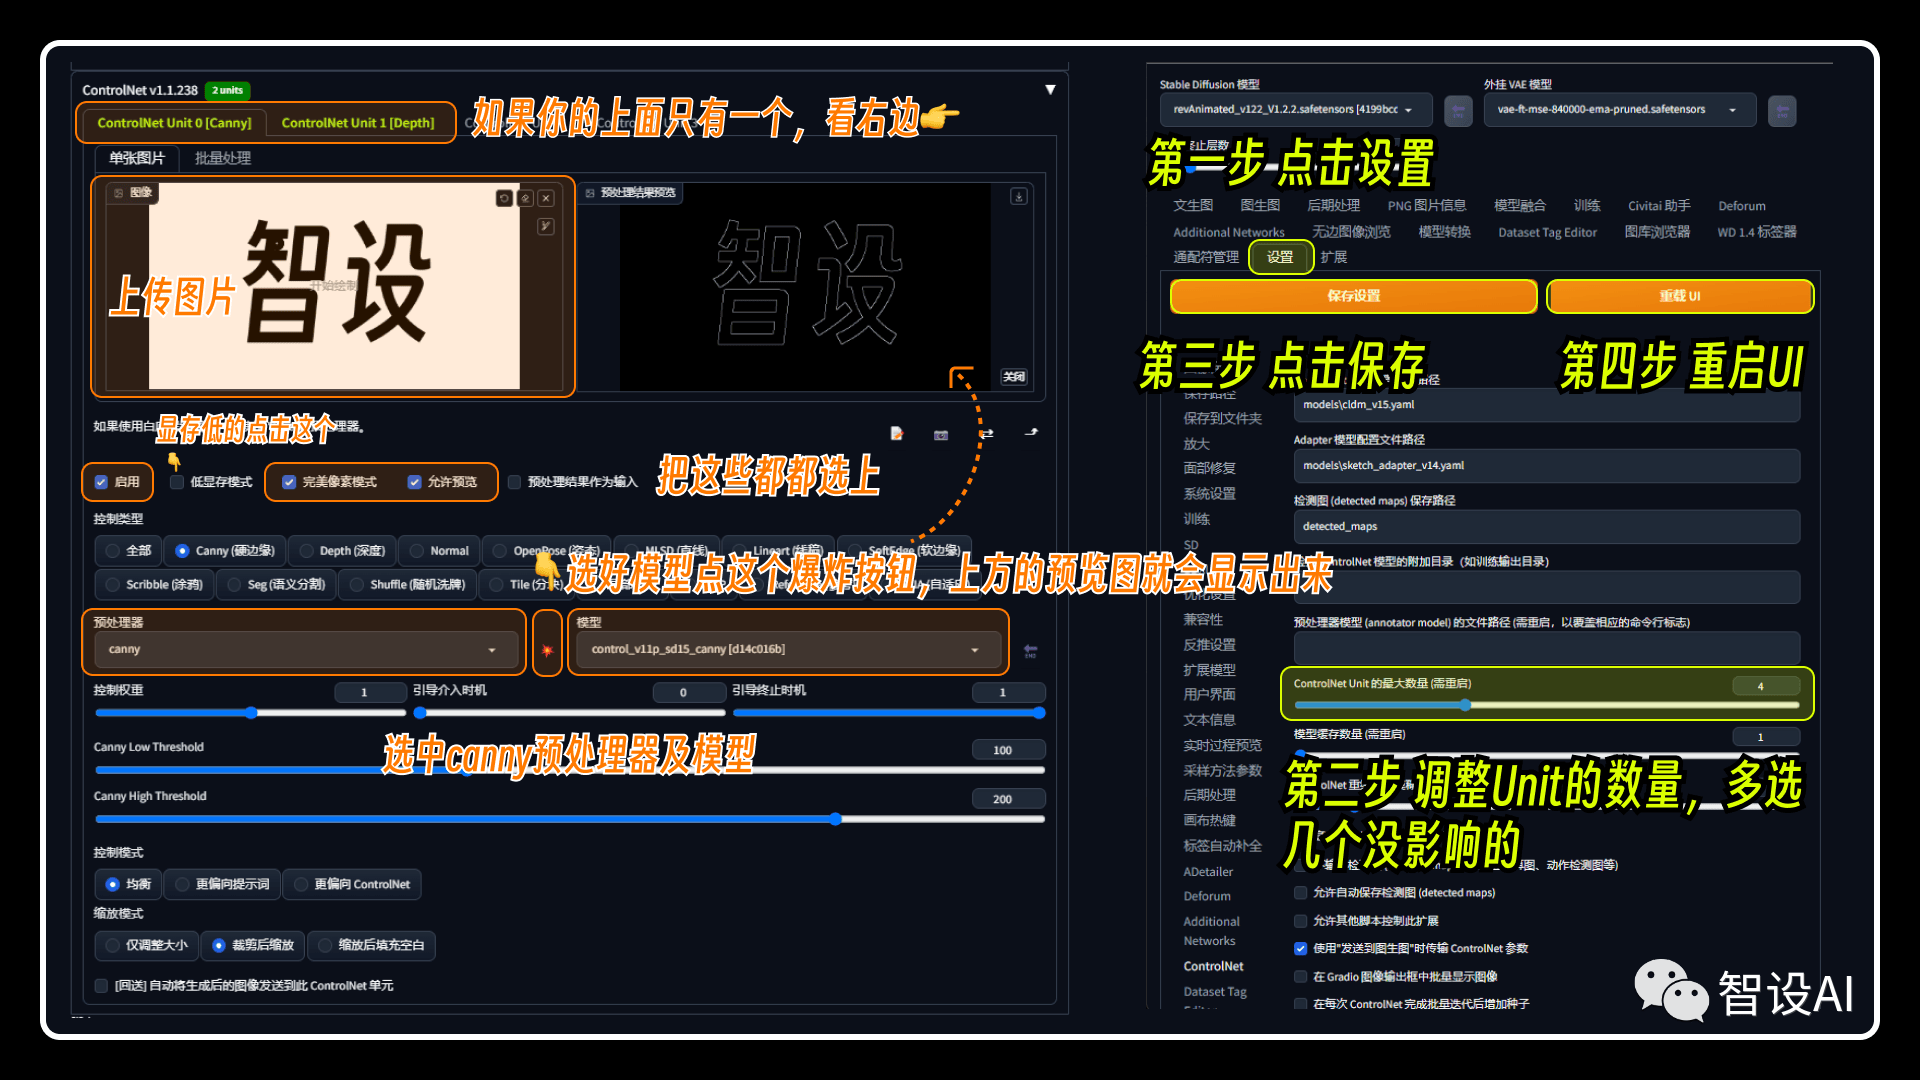Expand the Stable Diffusion checkpoint dropdown
This screenshot has height=1080, width=1920.
pyautogui.click(x=1296, y=110)
